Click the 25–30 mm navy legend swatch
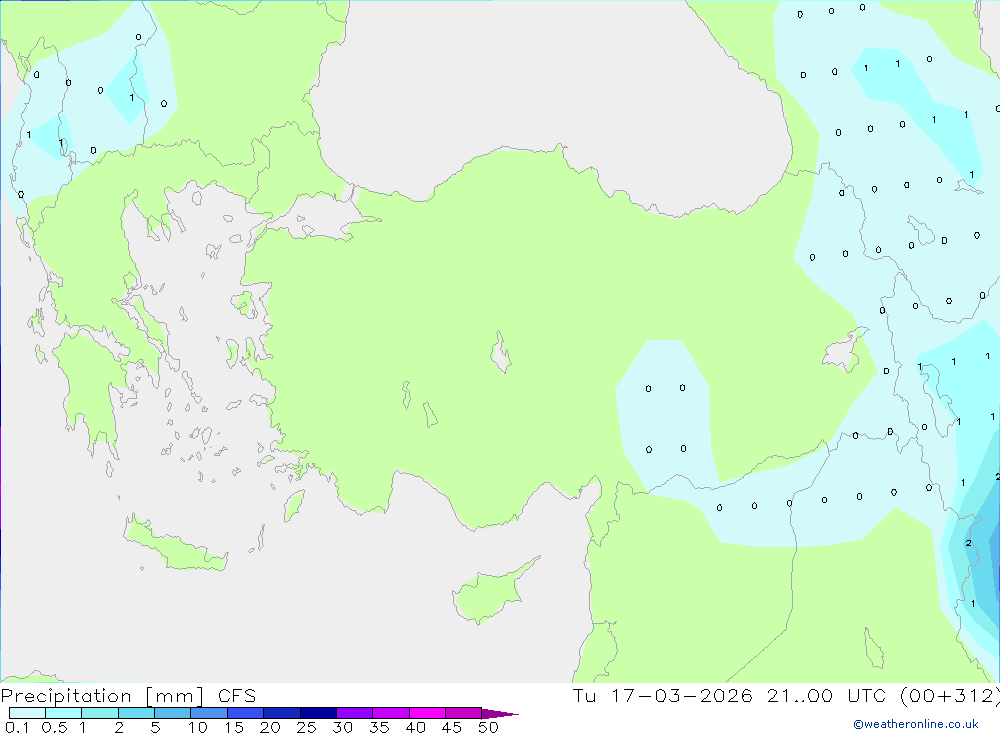The image size is (1000, 733). tap(318, 713)
